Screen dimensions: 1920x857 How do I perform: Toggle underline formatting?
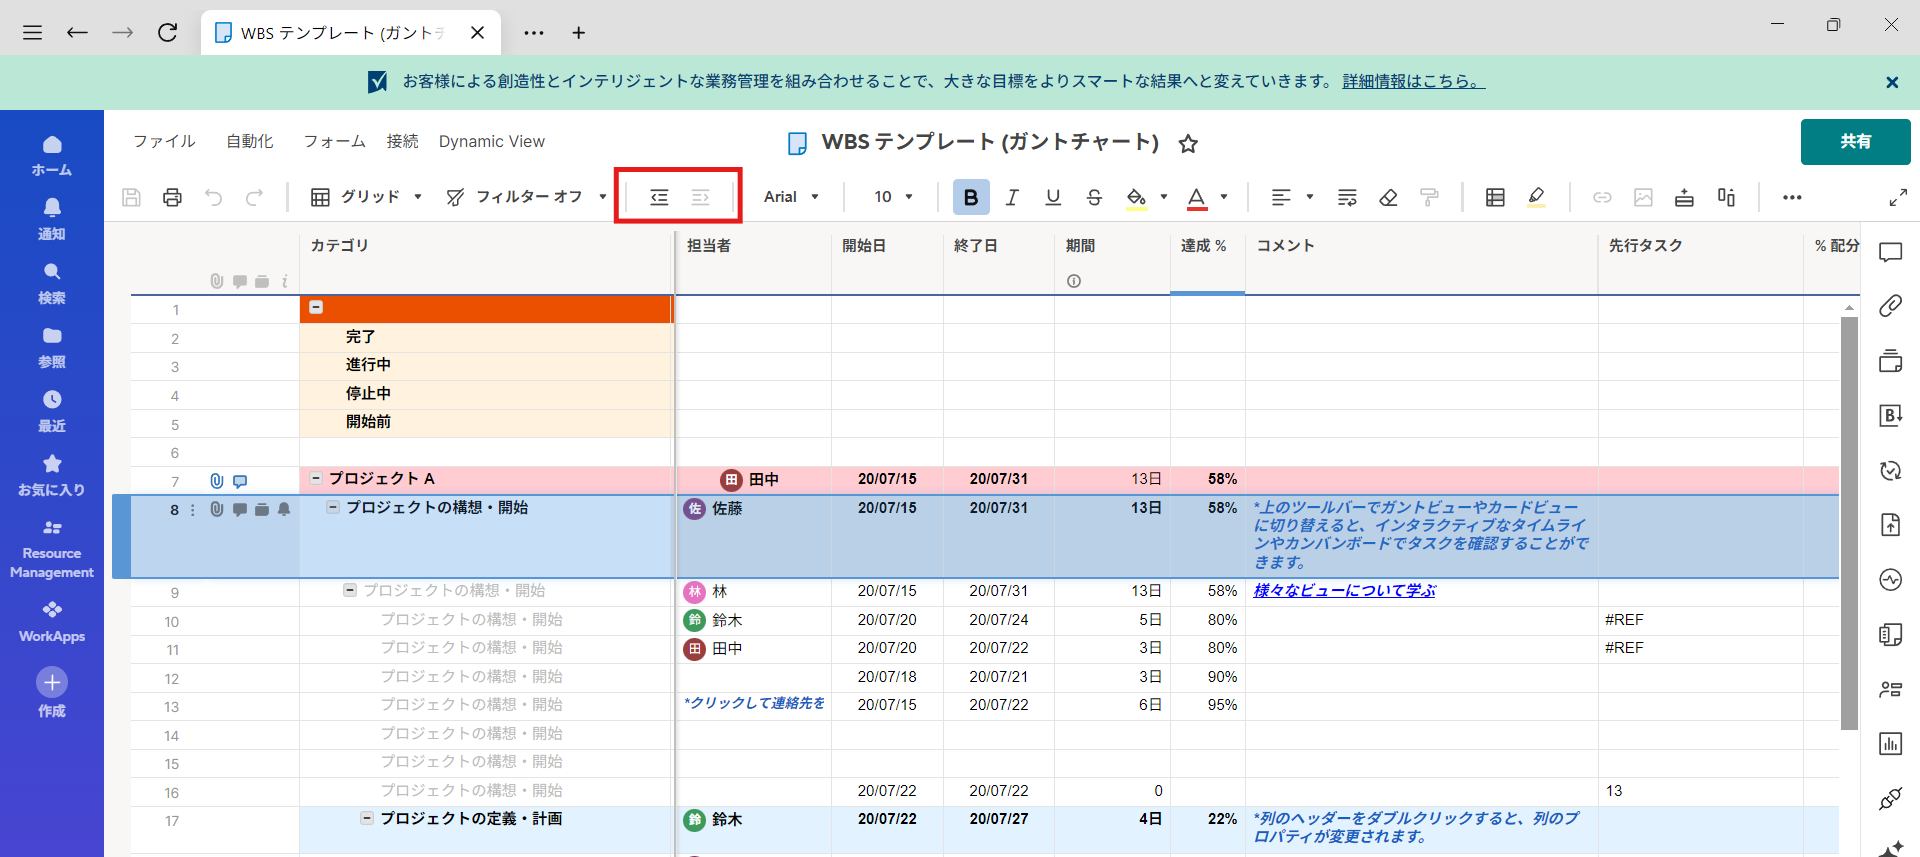click(x=1053, y=197)
